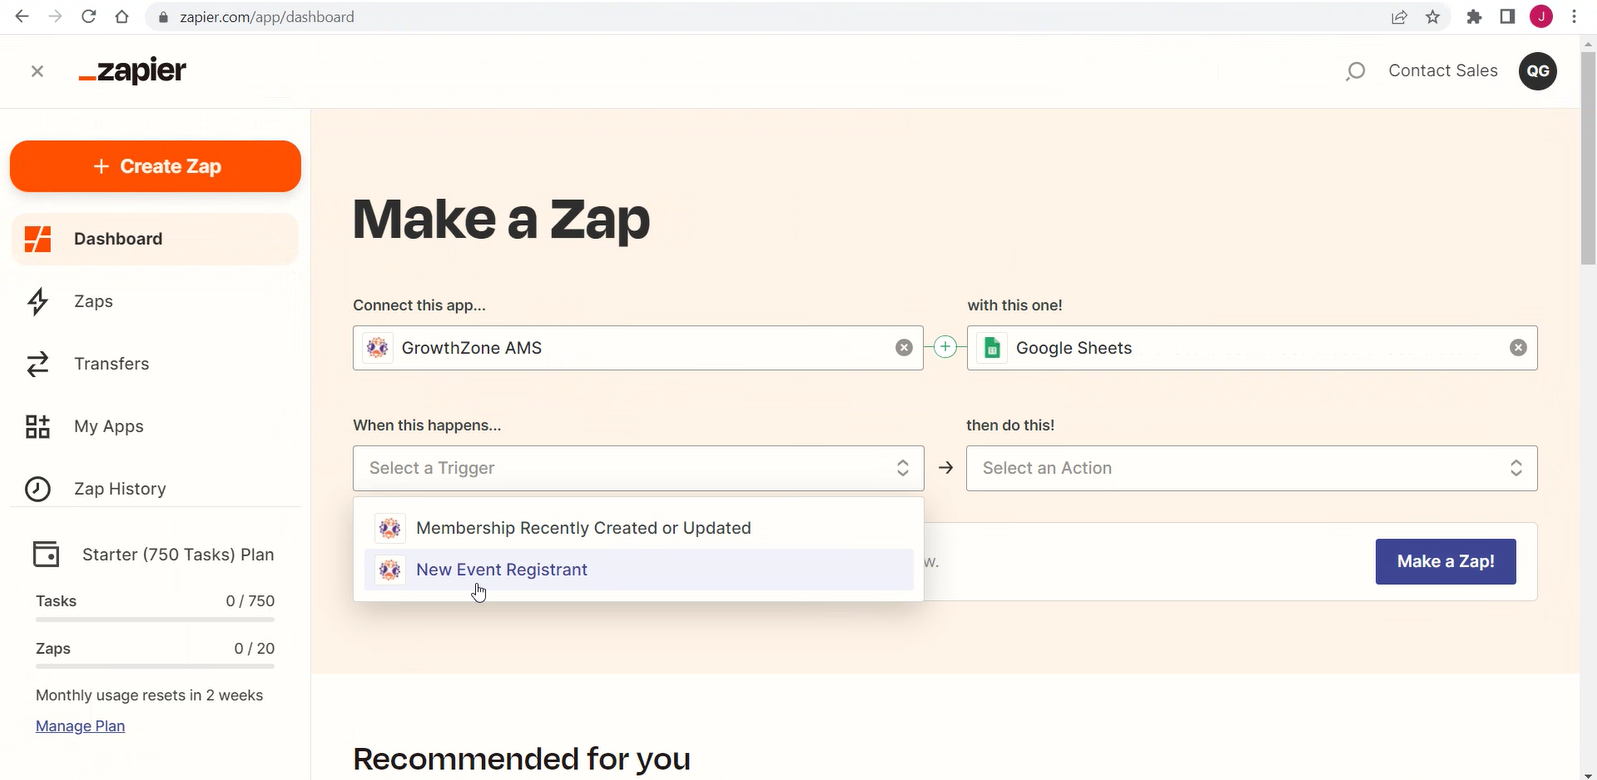Click the page vertical scrollbar thumb
The image size is (1597, 780).
(1588, 158)
